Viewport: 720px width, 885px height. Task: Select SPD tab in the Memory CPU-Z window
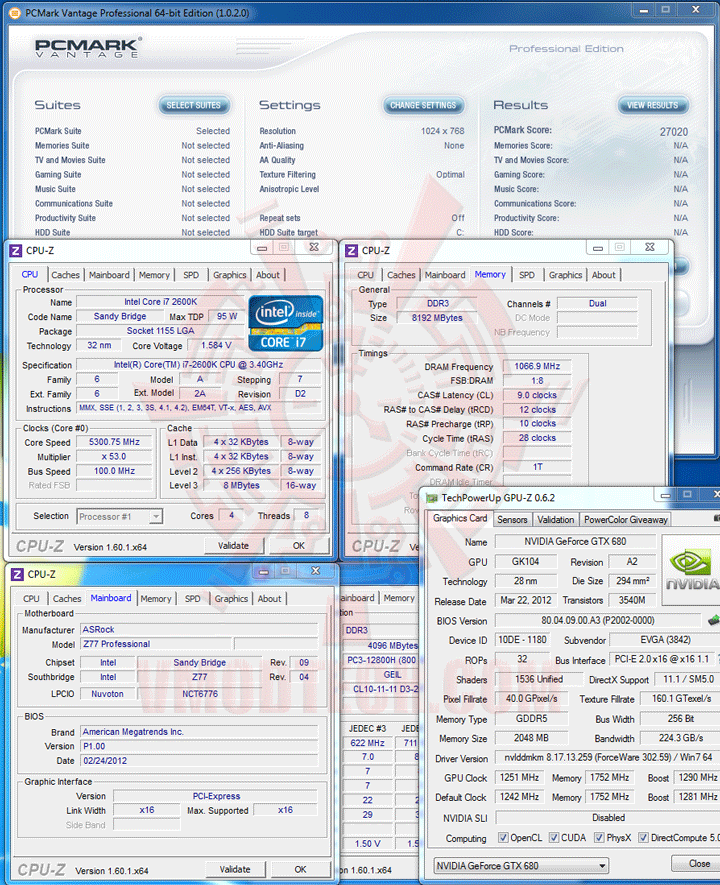(526, 275)
